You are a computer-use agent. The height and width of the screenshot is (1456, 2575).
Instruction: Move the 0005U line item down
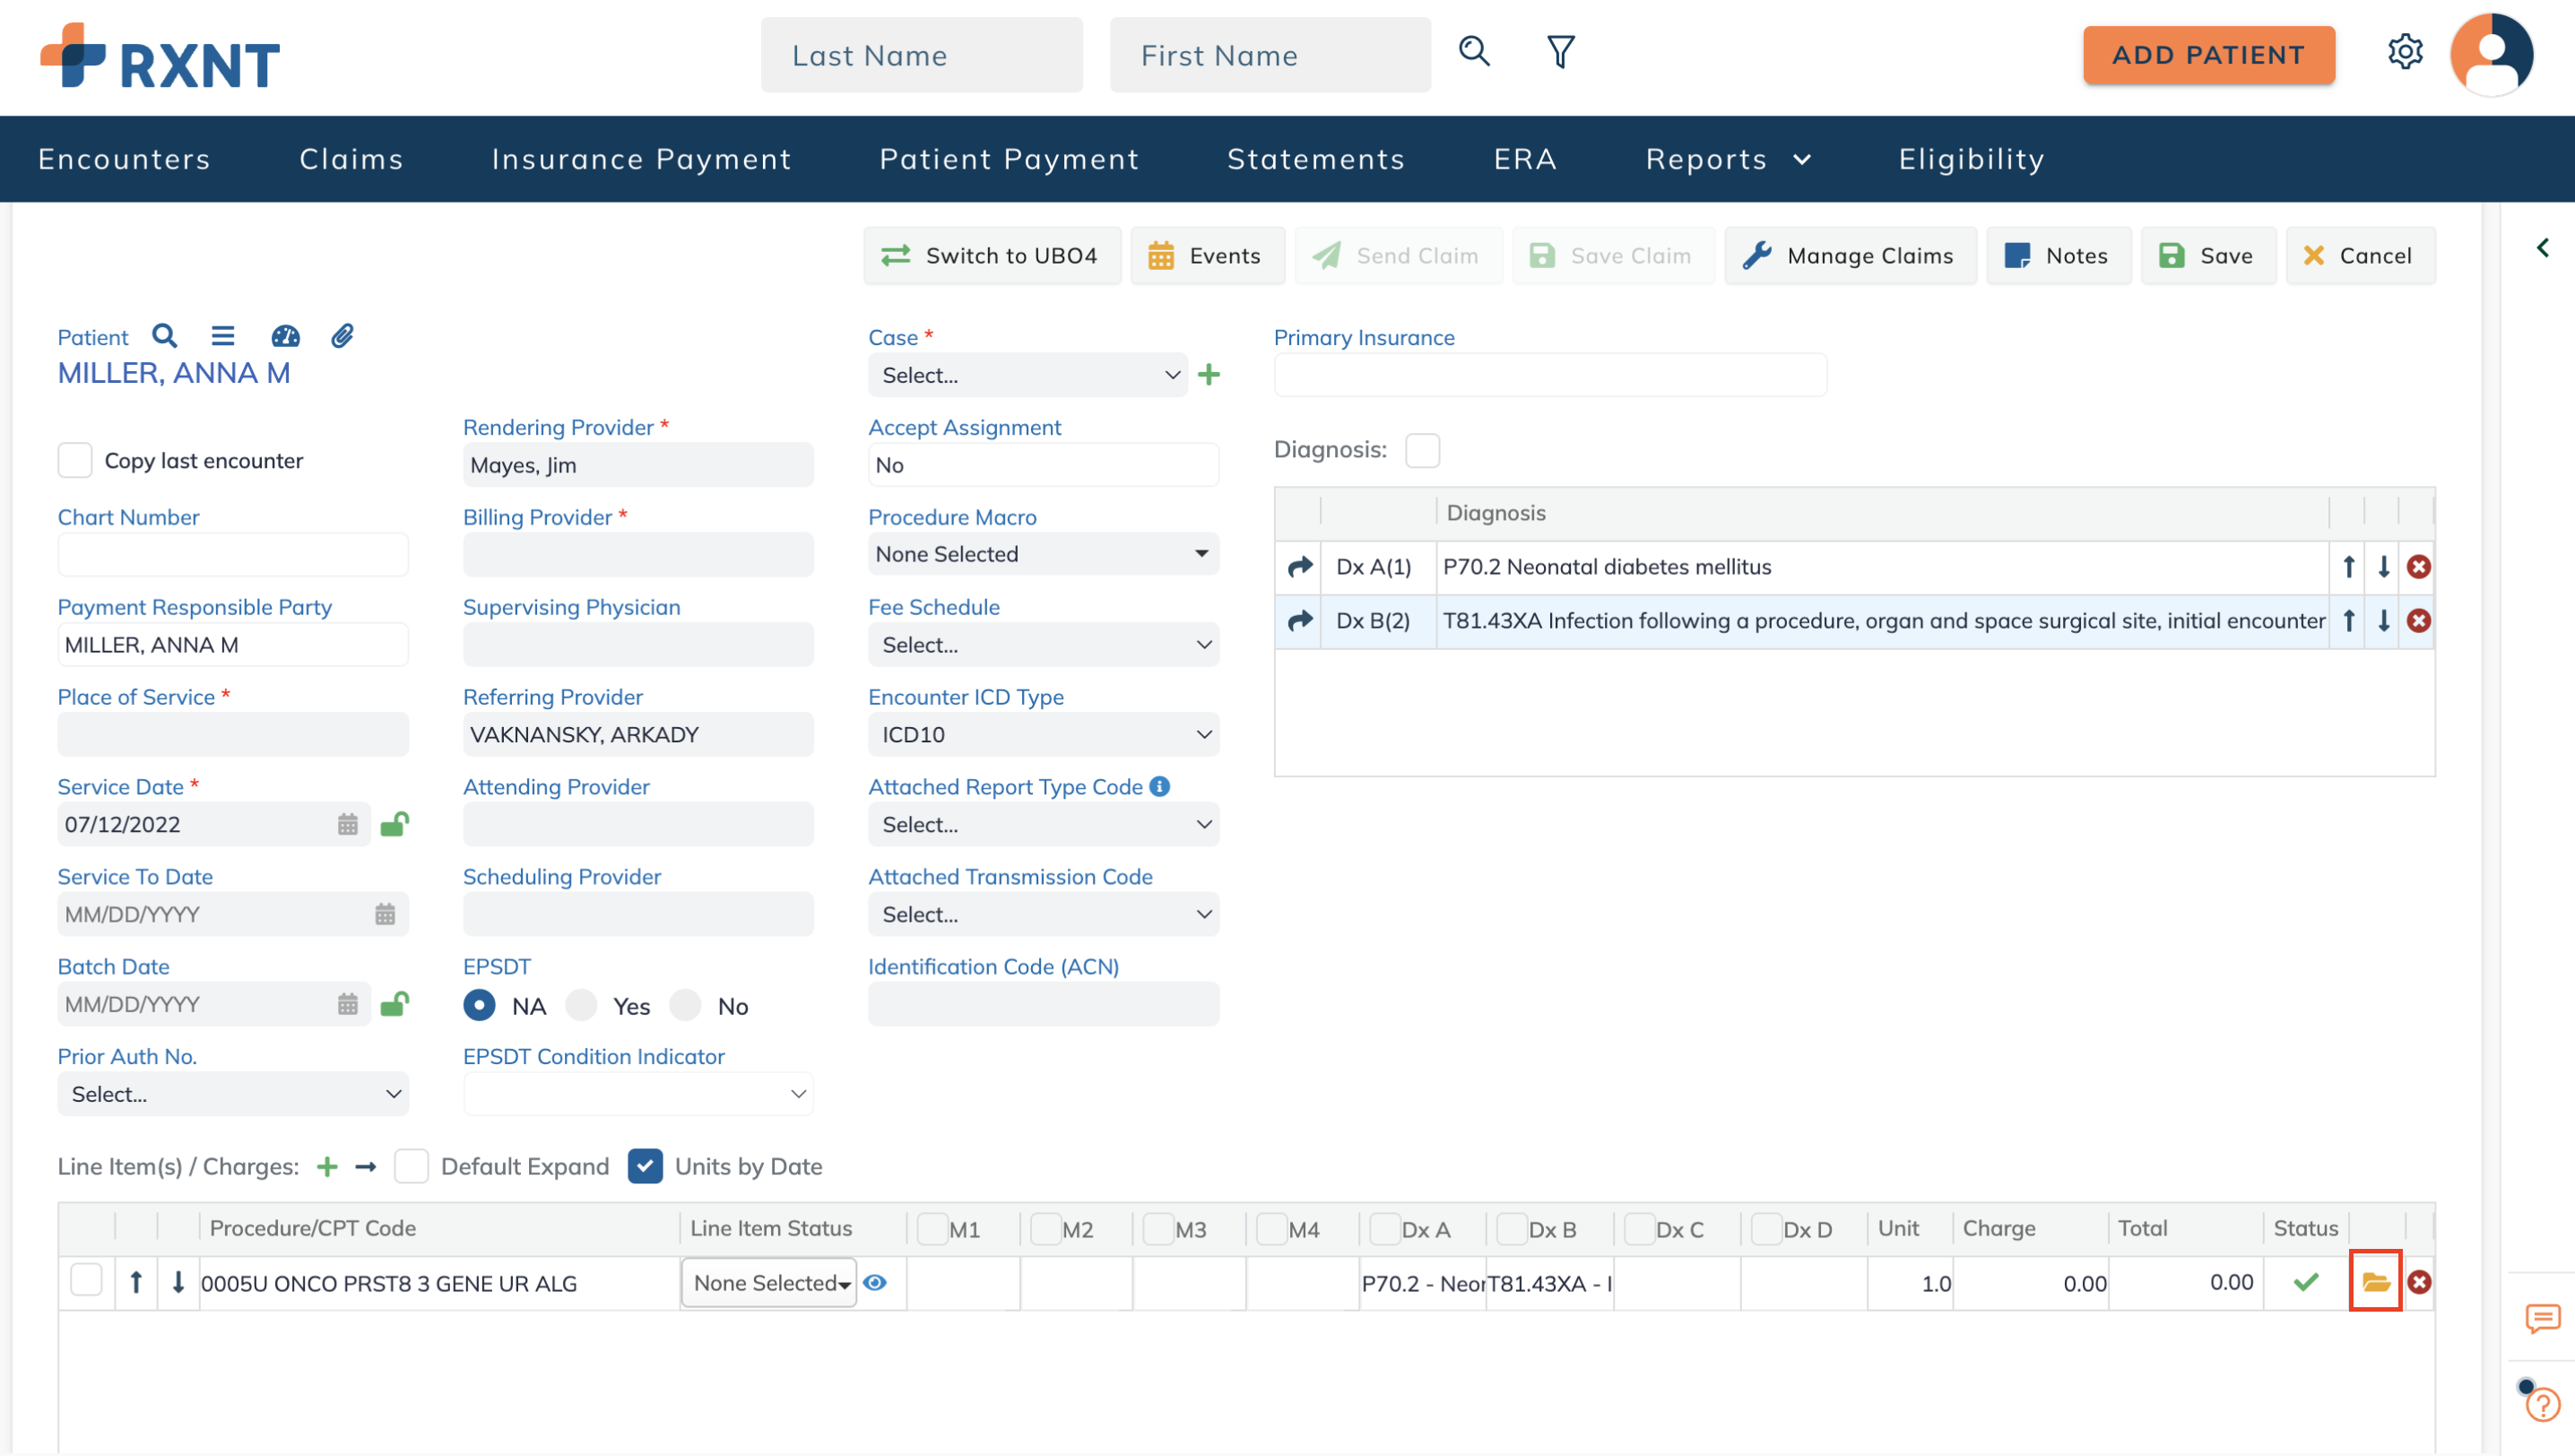pyautogui.click(x=178, y=1282)
